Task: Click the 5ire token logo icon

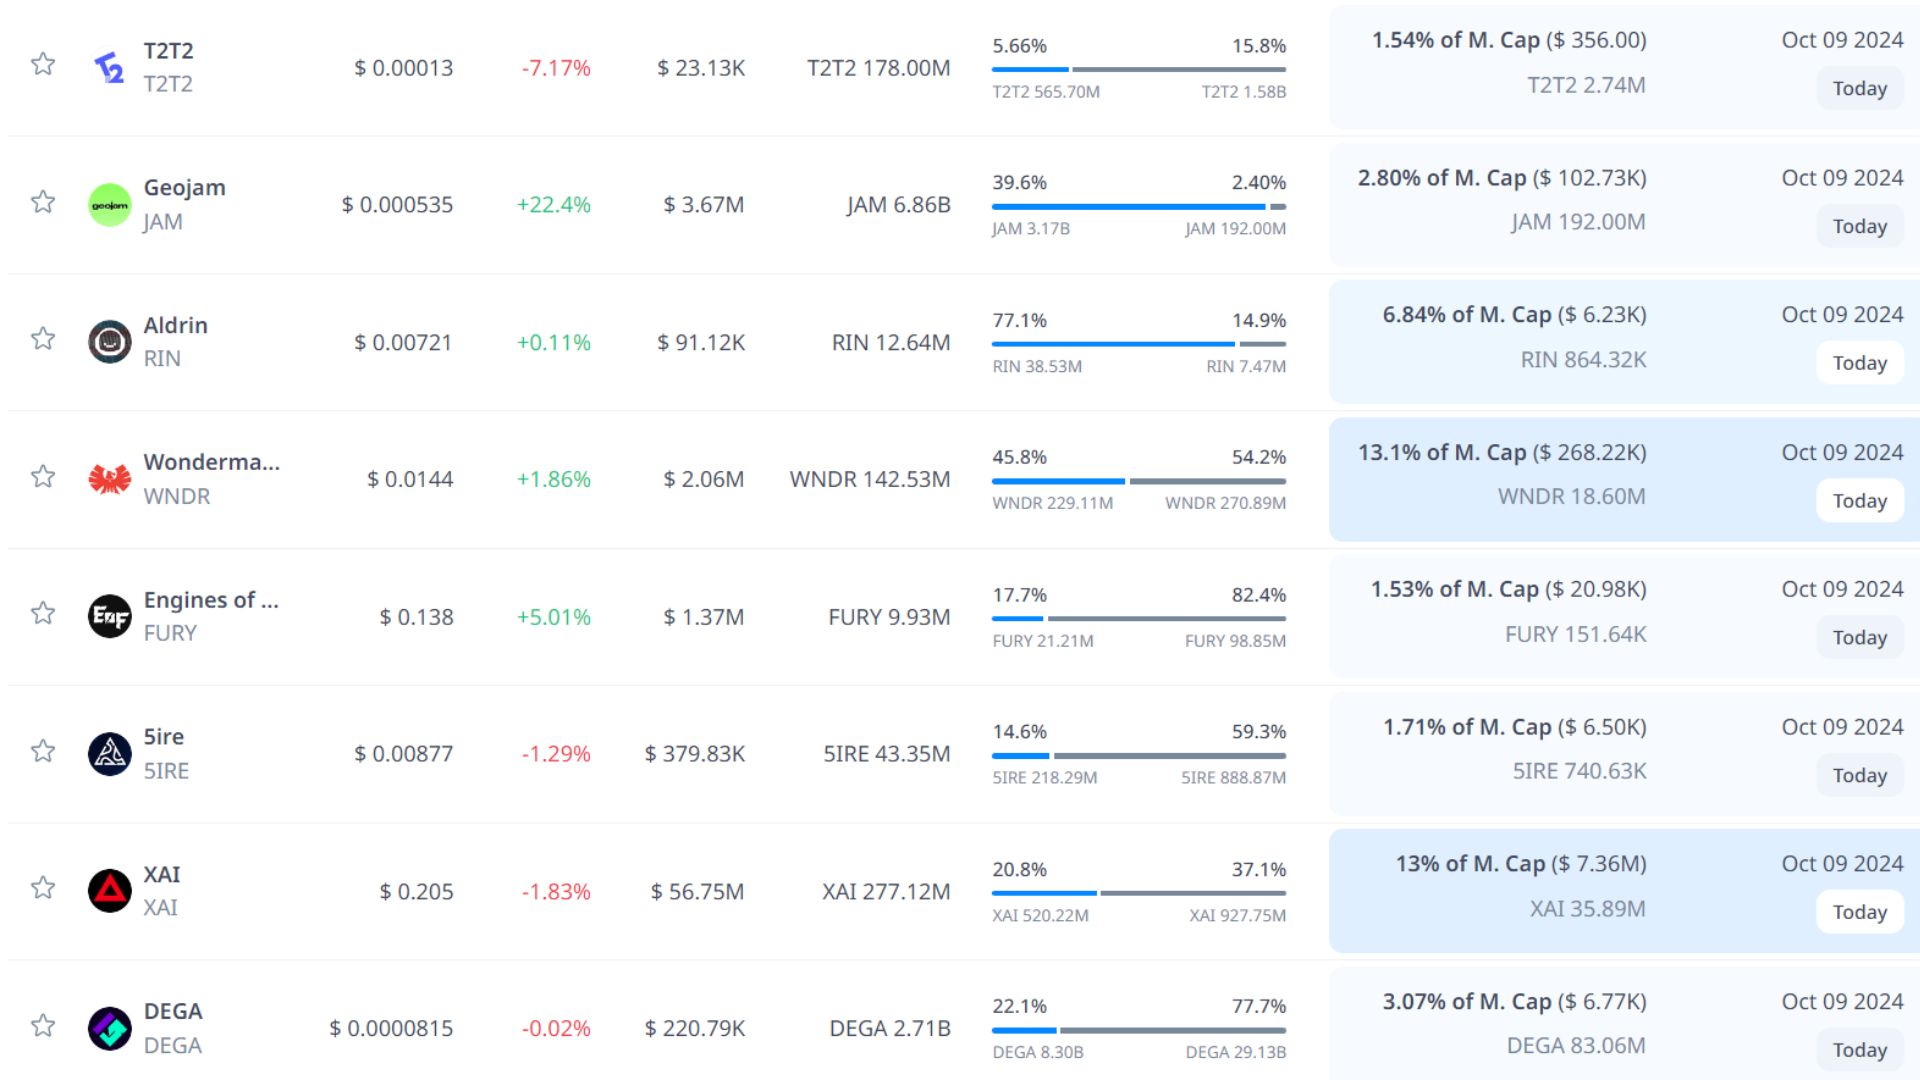Action: [x=109, y=754]
